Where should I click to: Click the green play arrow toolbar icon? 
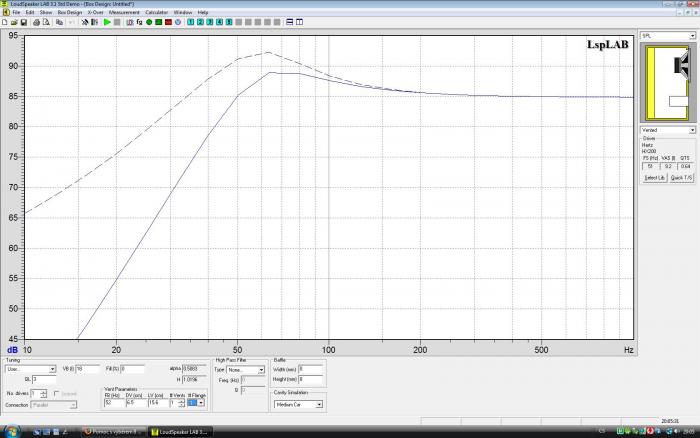[107, 21]
